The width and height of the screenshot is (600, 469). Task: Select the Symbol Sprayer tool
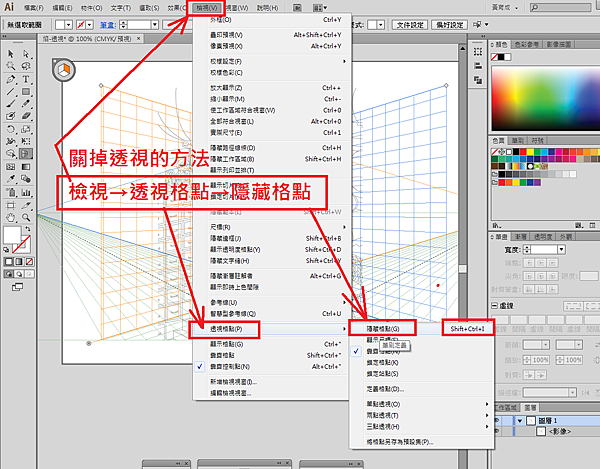pyautogui.click(x=11, y=192)
